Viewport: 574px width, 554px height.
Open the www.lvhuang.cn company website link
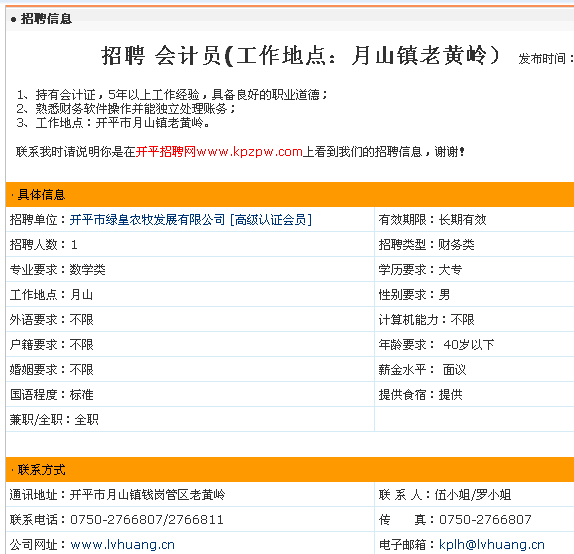click(x=123, y=544)
